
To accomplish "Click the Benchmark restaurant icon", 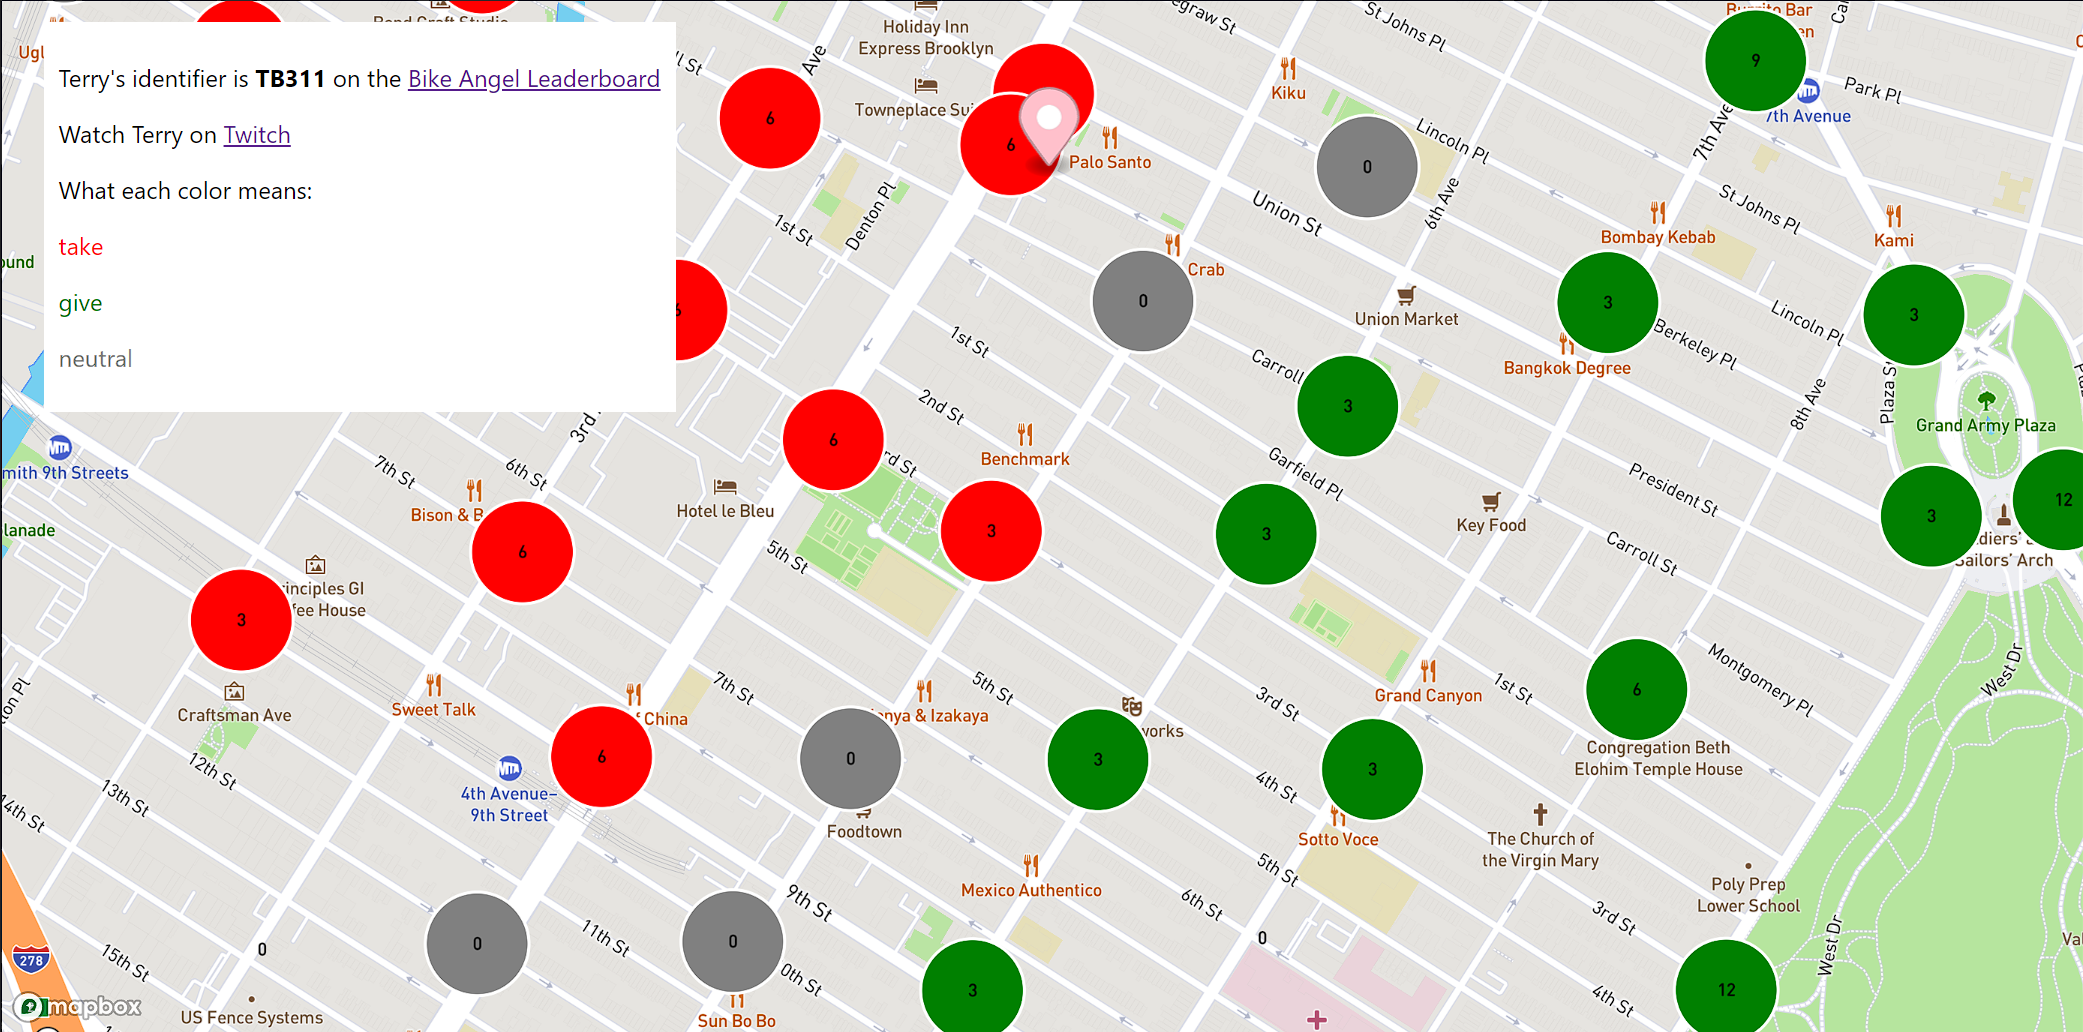I will tap(1025, 435).
